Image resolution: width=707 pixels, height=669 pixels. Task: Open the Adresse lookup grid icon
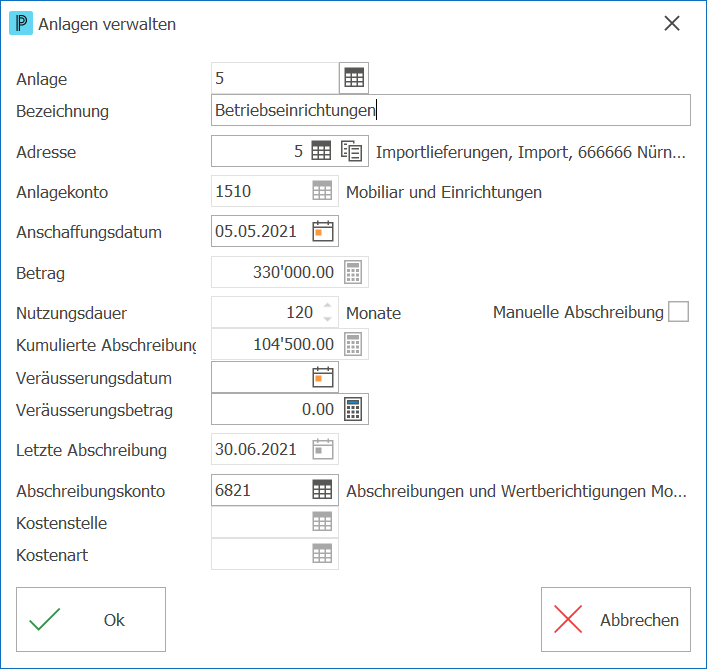[x=321, y=151]
